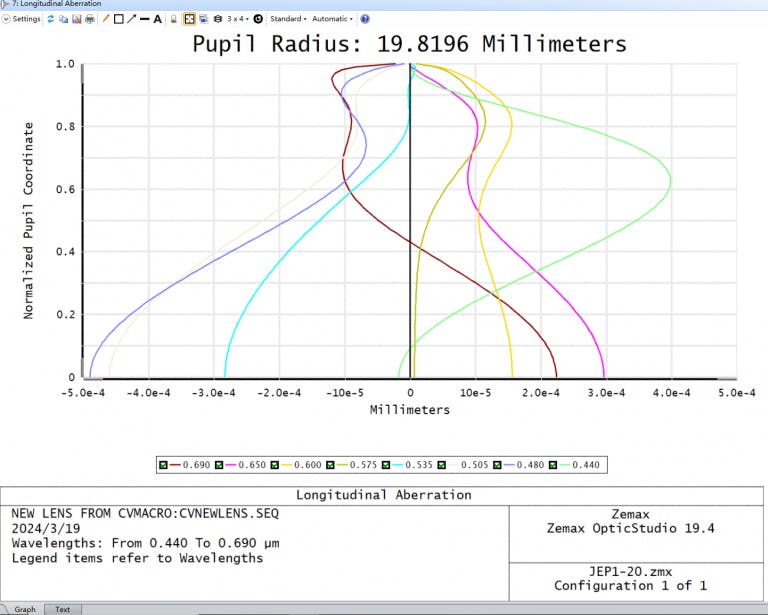Select the rectangle drawing tool
768x615 pixels.
118,19
